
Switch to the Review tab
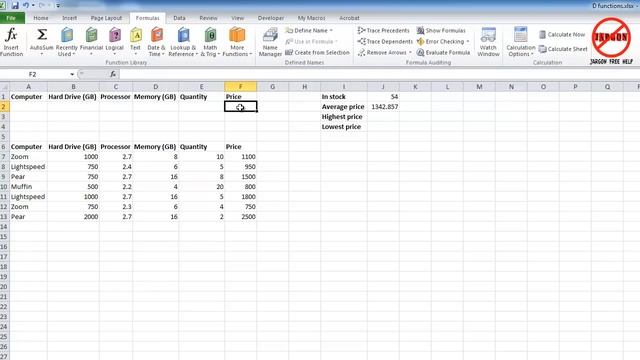(208, 18)
